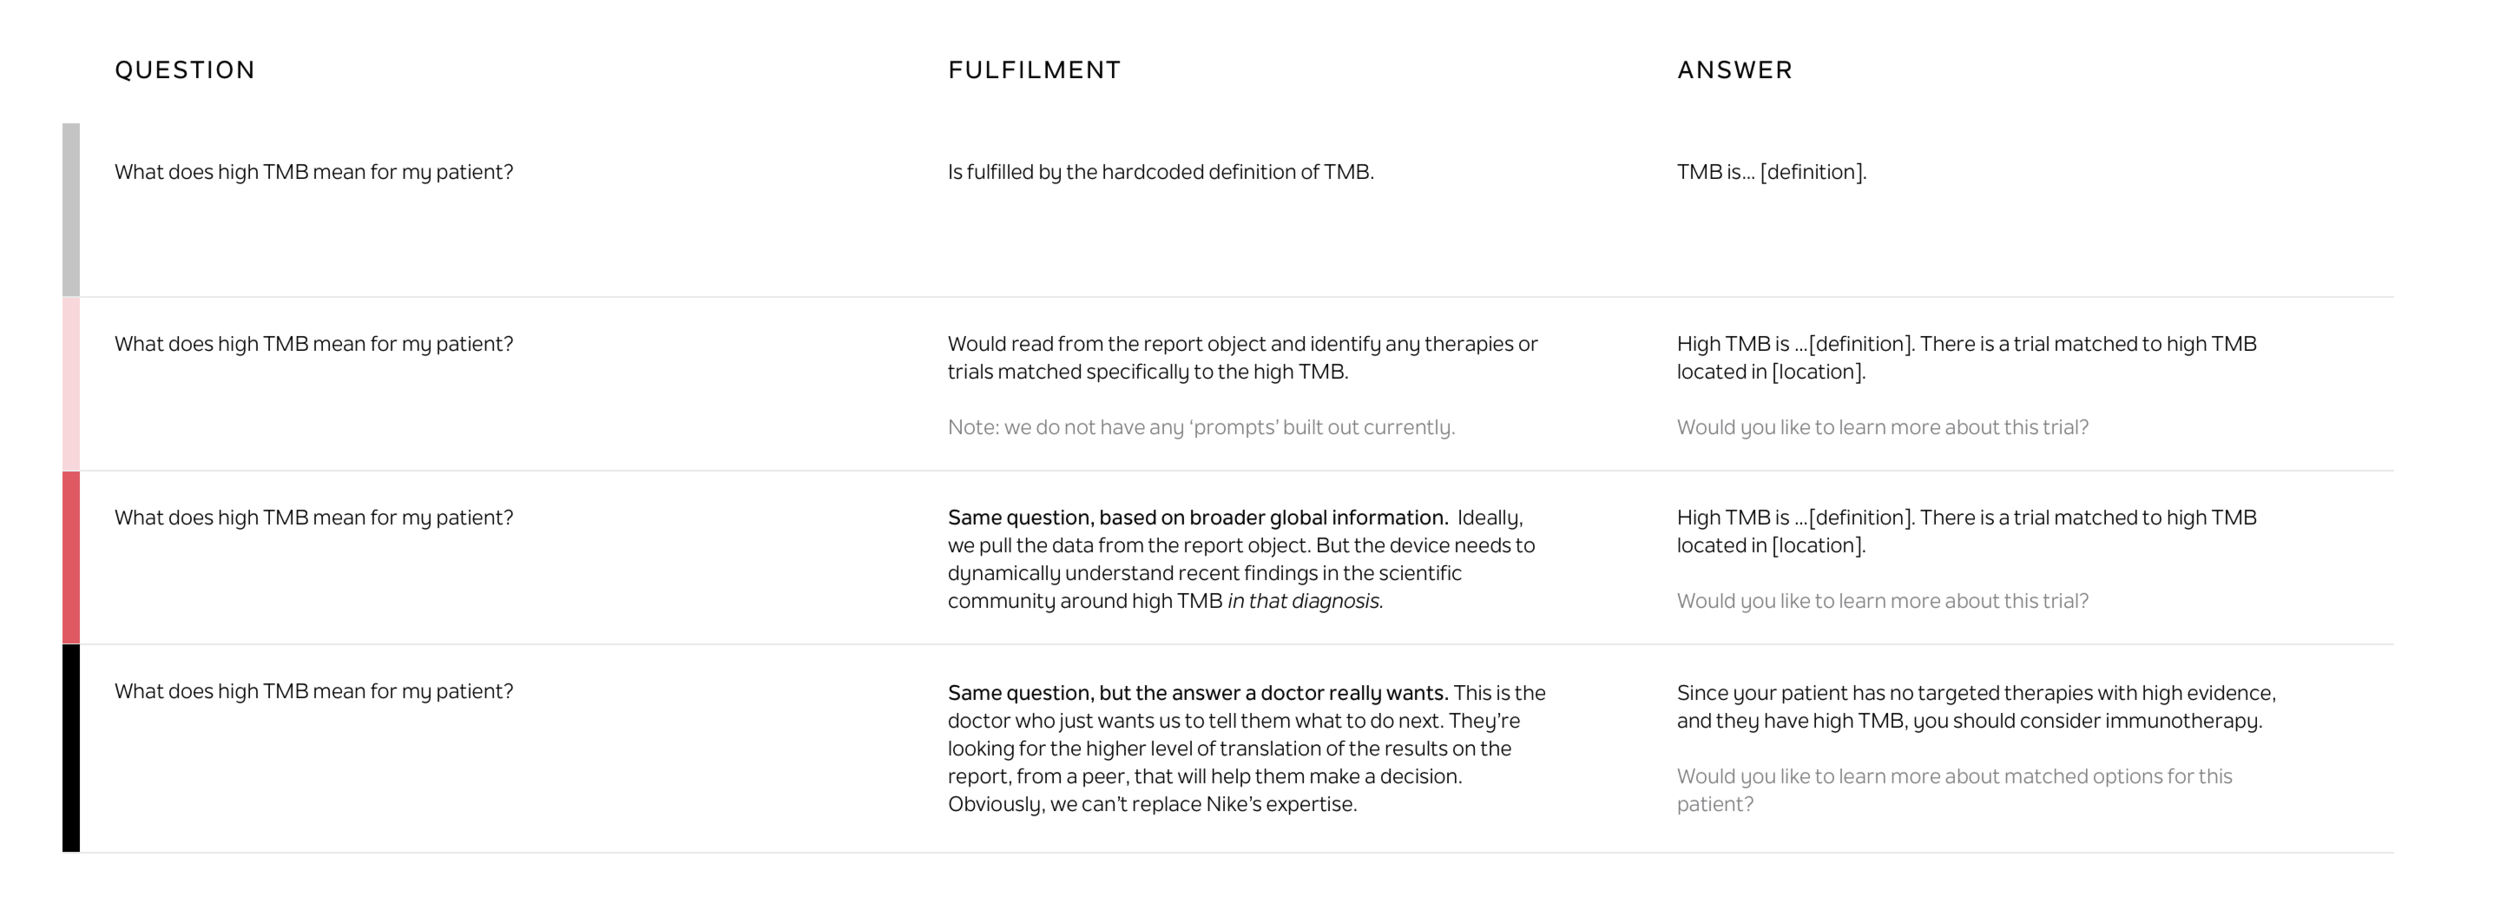Image resolution: width=2500 pixels, height=917 pixels.
Task: Click 'TMB is… [definition].' answer
Action: (x=1771, y=172)
